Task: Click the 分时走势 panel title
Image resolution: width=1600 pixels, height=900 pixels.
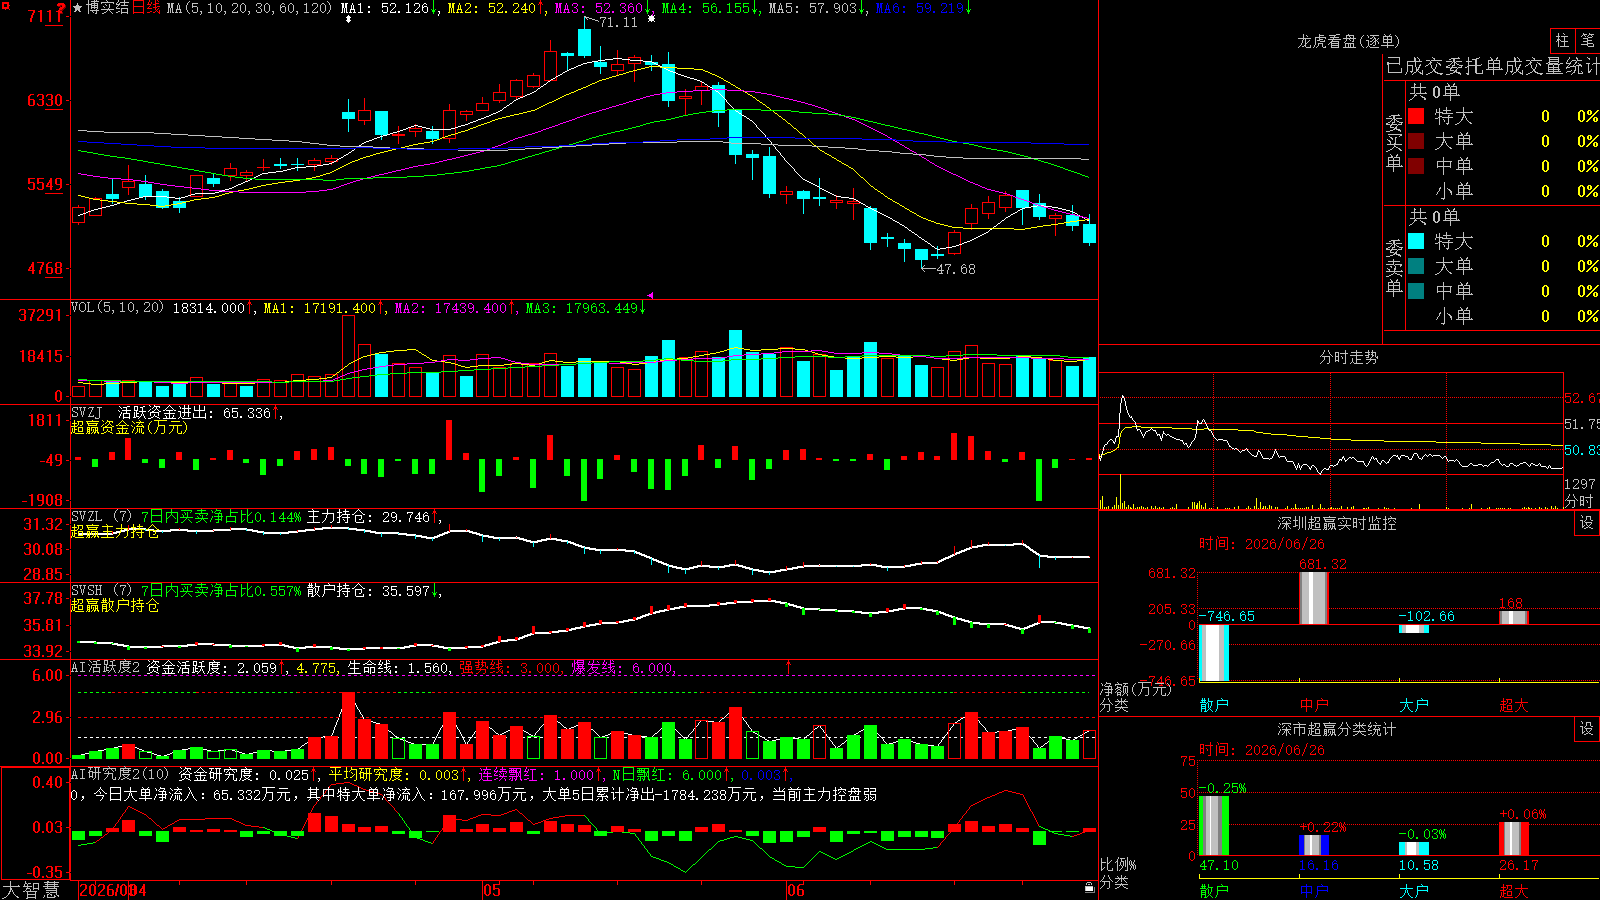Action: 1348,357
